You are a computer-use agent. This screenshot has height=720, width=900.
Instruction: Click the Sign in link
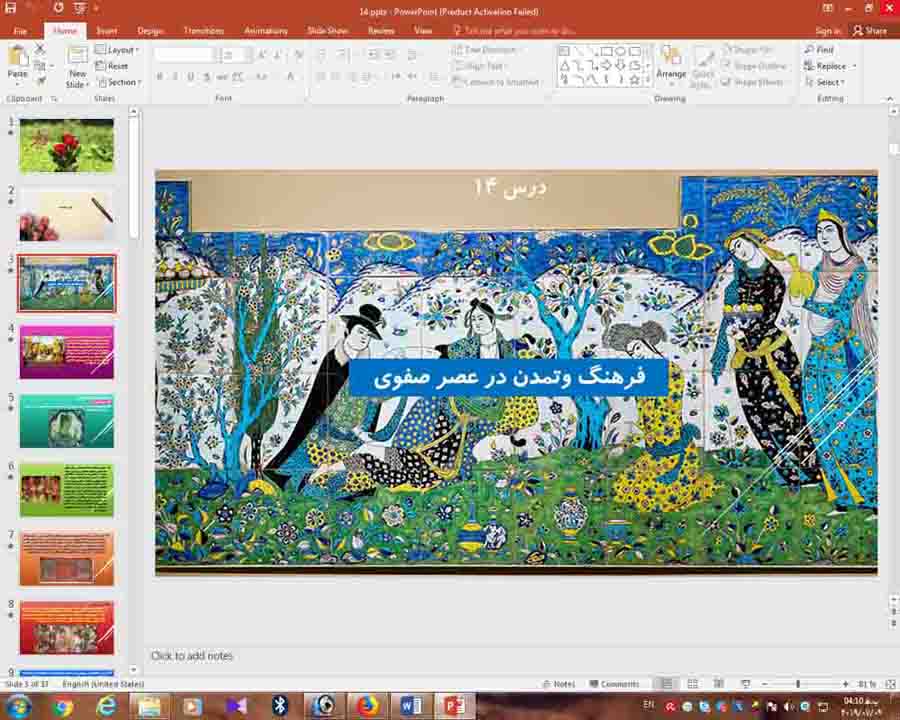[828, 30]
